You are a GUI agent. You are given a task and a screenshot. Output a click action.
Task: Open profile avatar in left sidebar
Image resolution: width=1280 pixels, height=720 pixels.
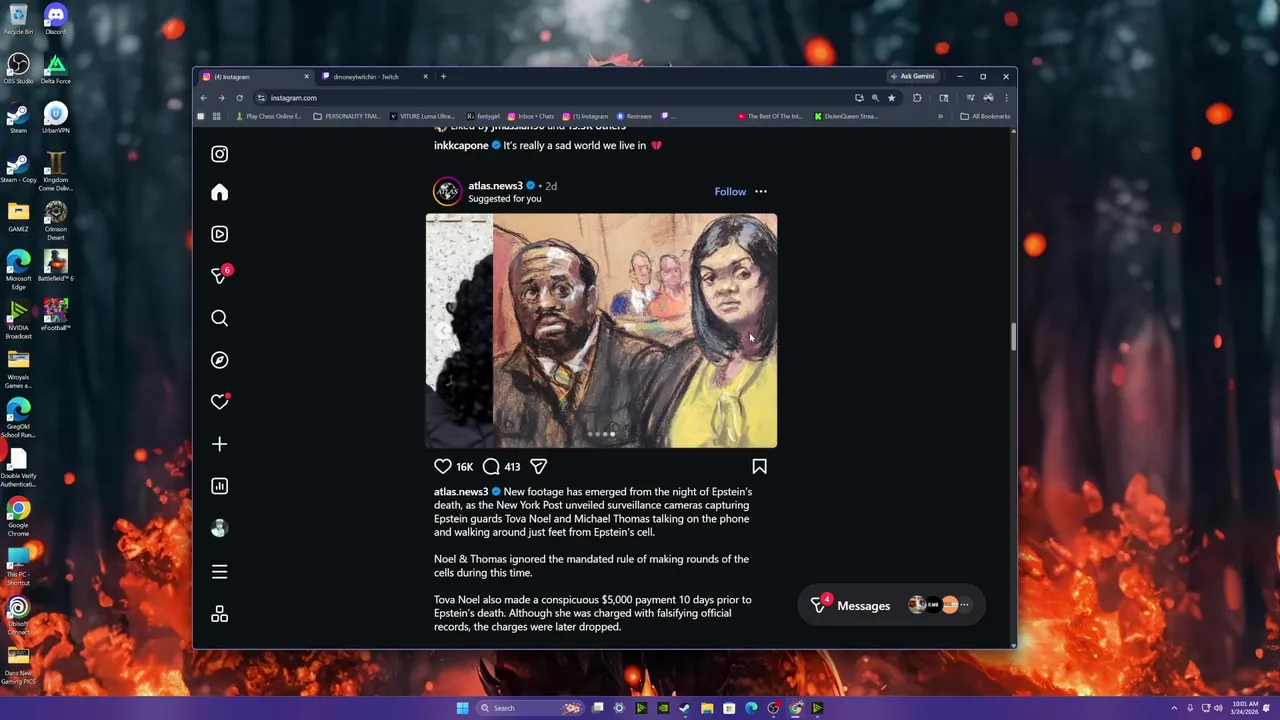(219, 528)
